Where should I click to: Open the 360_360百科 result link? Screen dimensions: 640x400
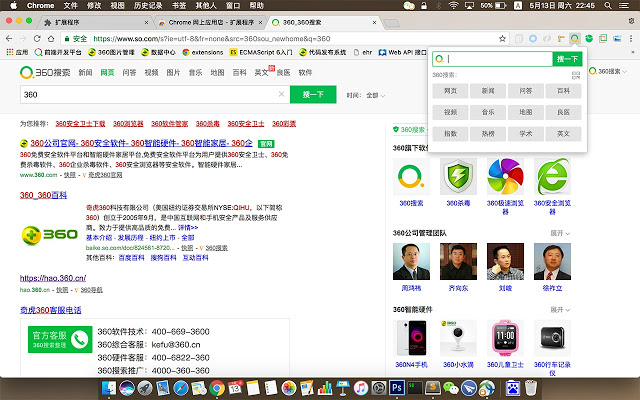click(x=43, y=195)
